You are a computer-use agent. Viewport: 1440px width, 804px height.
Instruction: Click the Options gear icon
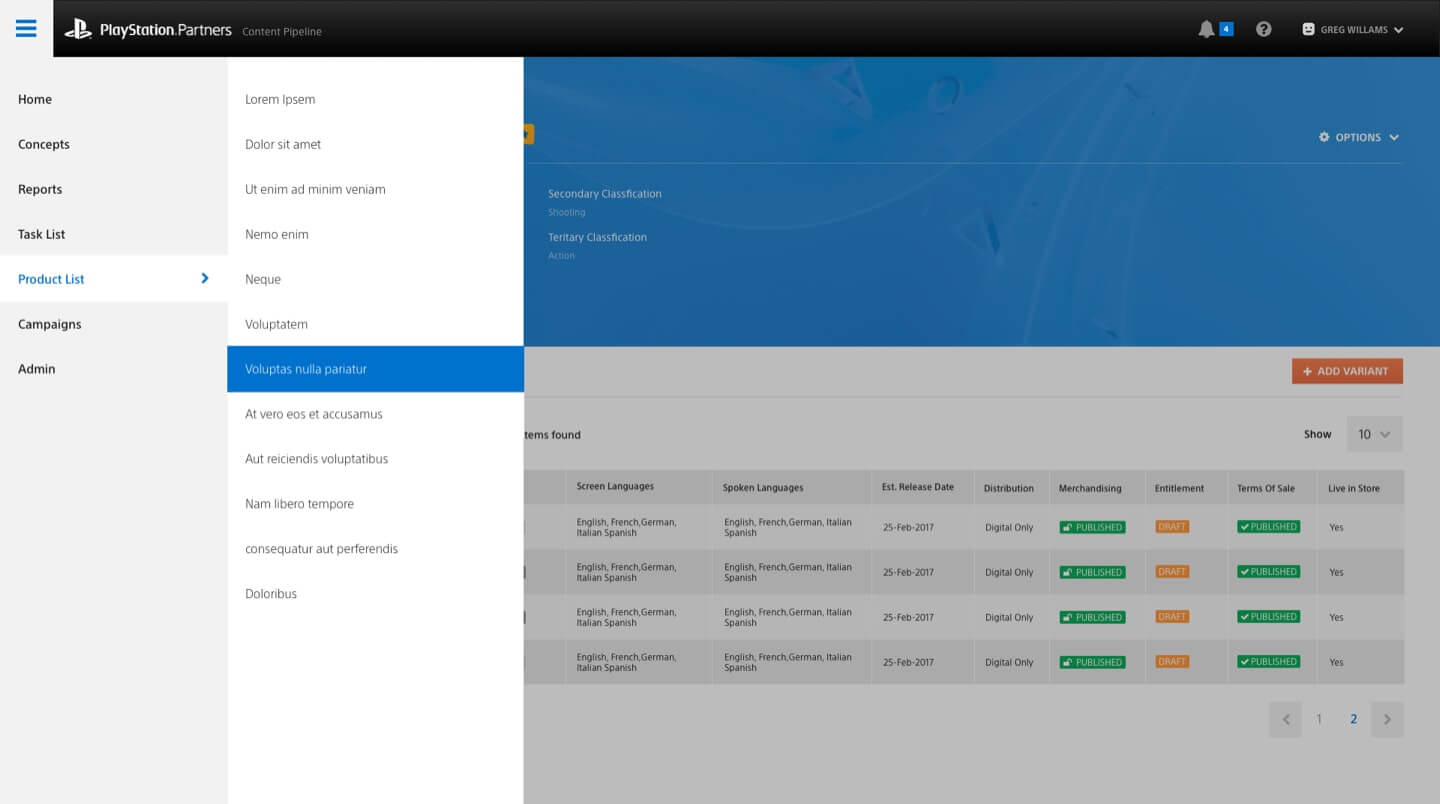[1325, 137]
